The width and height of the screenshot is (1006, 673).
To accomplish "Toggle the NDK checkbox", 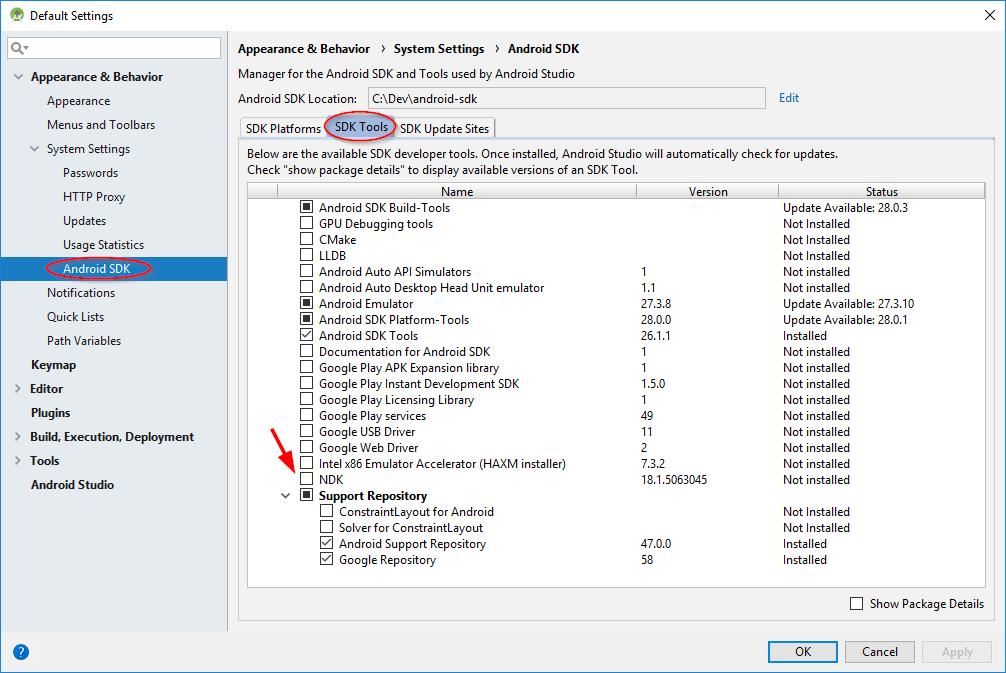I will tap(306, 479).
